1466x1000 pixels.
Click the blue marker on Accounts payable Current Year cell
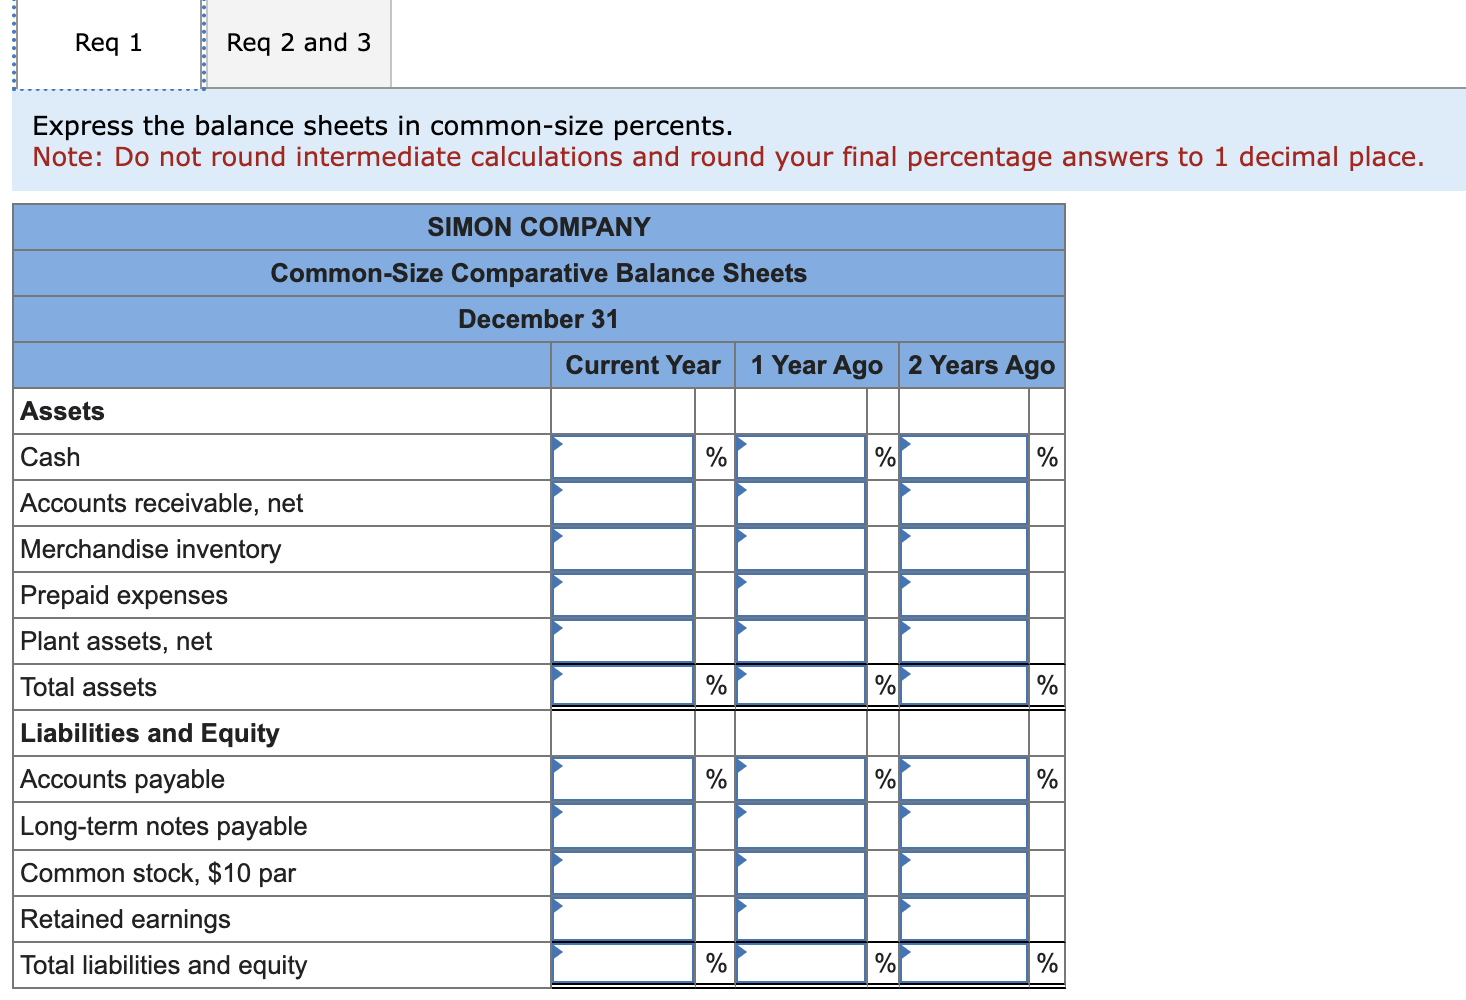558,767
